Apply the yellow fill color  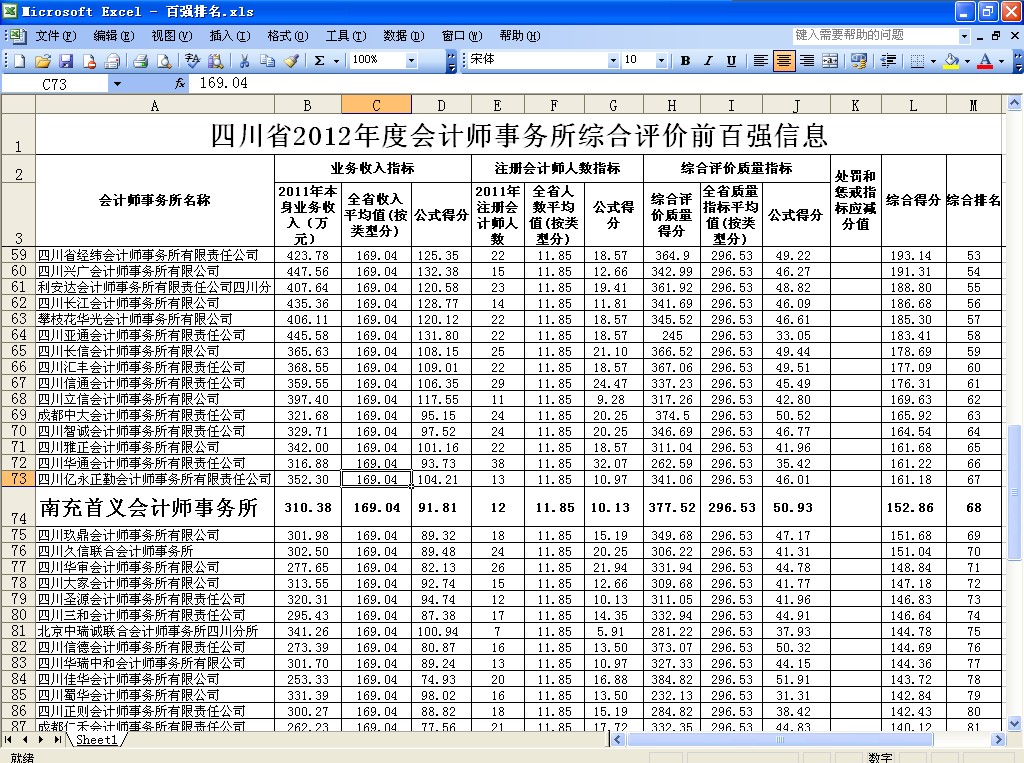tap(950, 61)
